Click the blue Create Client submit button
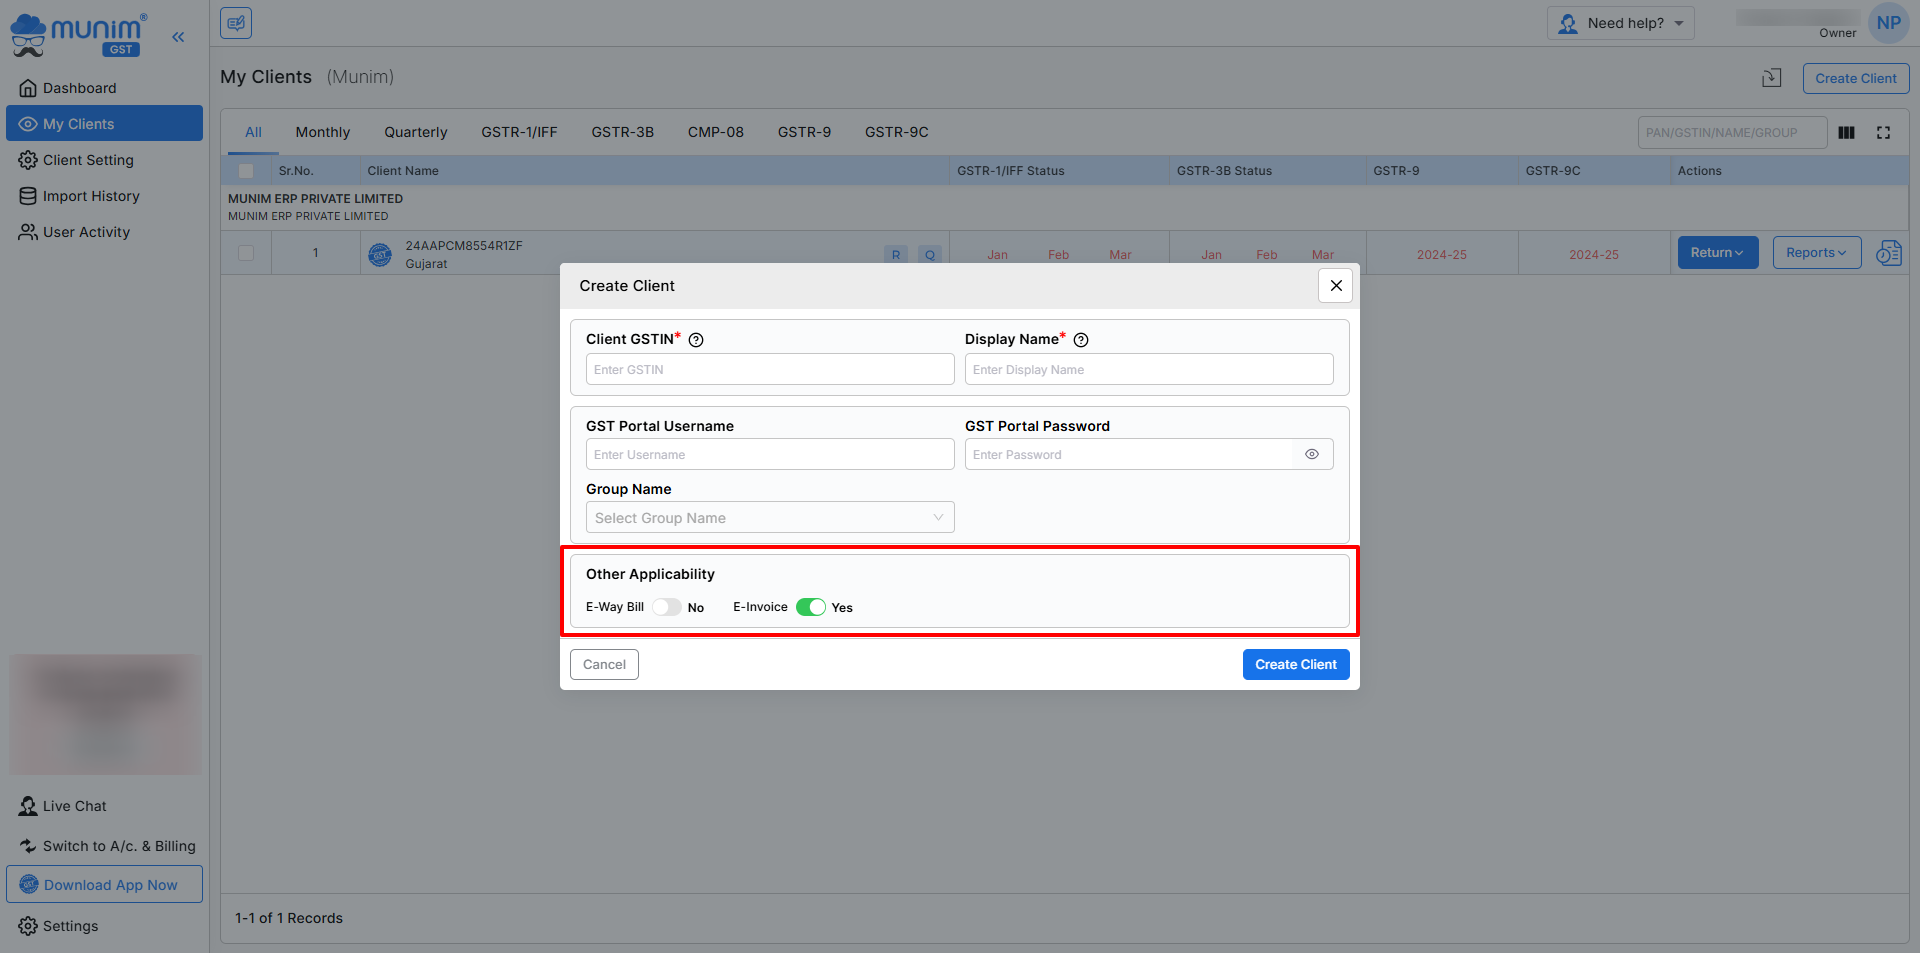 click(1295, 665)
